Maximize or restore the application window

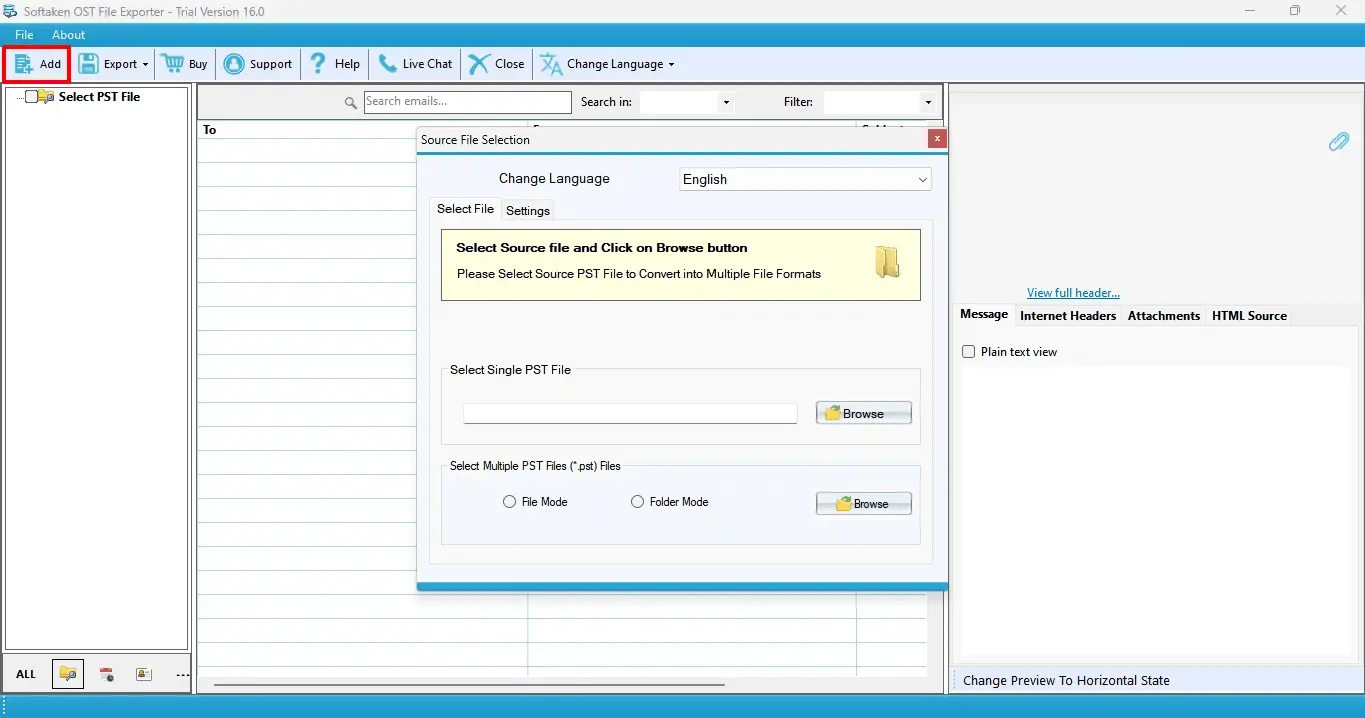(x=1295, y=11)
